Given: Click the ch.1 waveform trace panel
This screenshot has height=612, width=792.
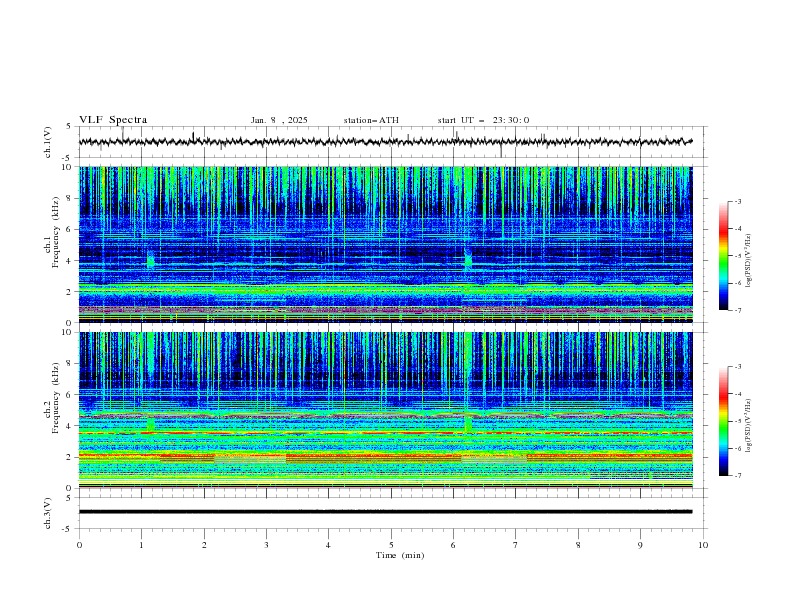Looking at the screenshot, I should click(393, 142).
